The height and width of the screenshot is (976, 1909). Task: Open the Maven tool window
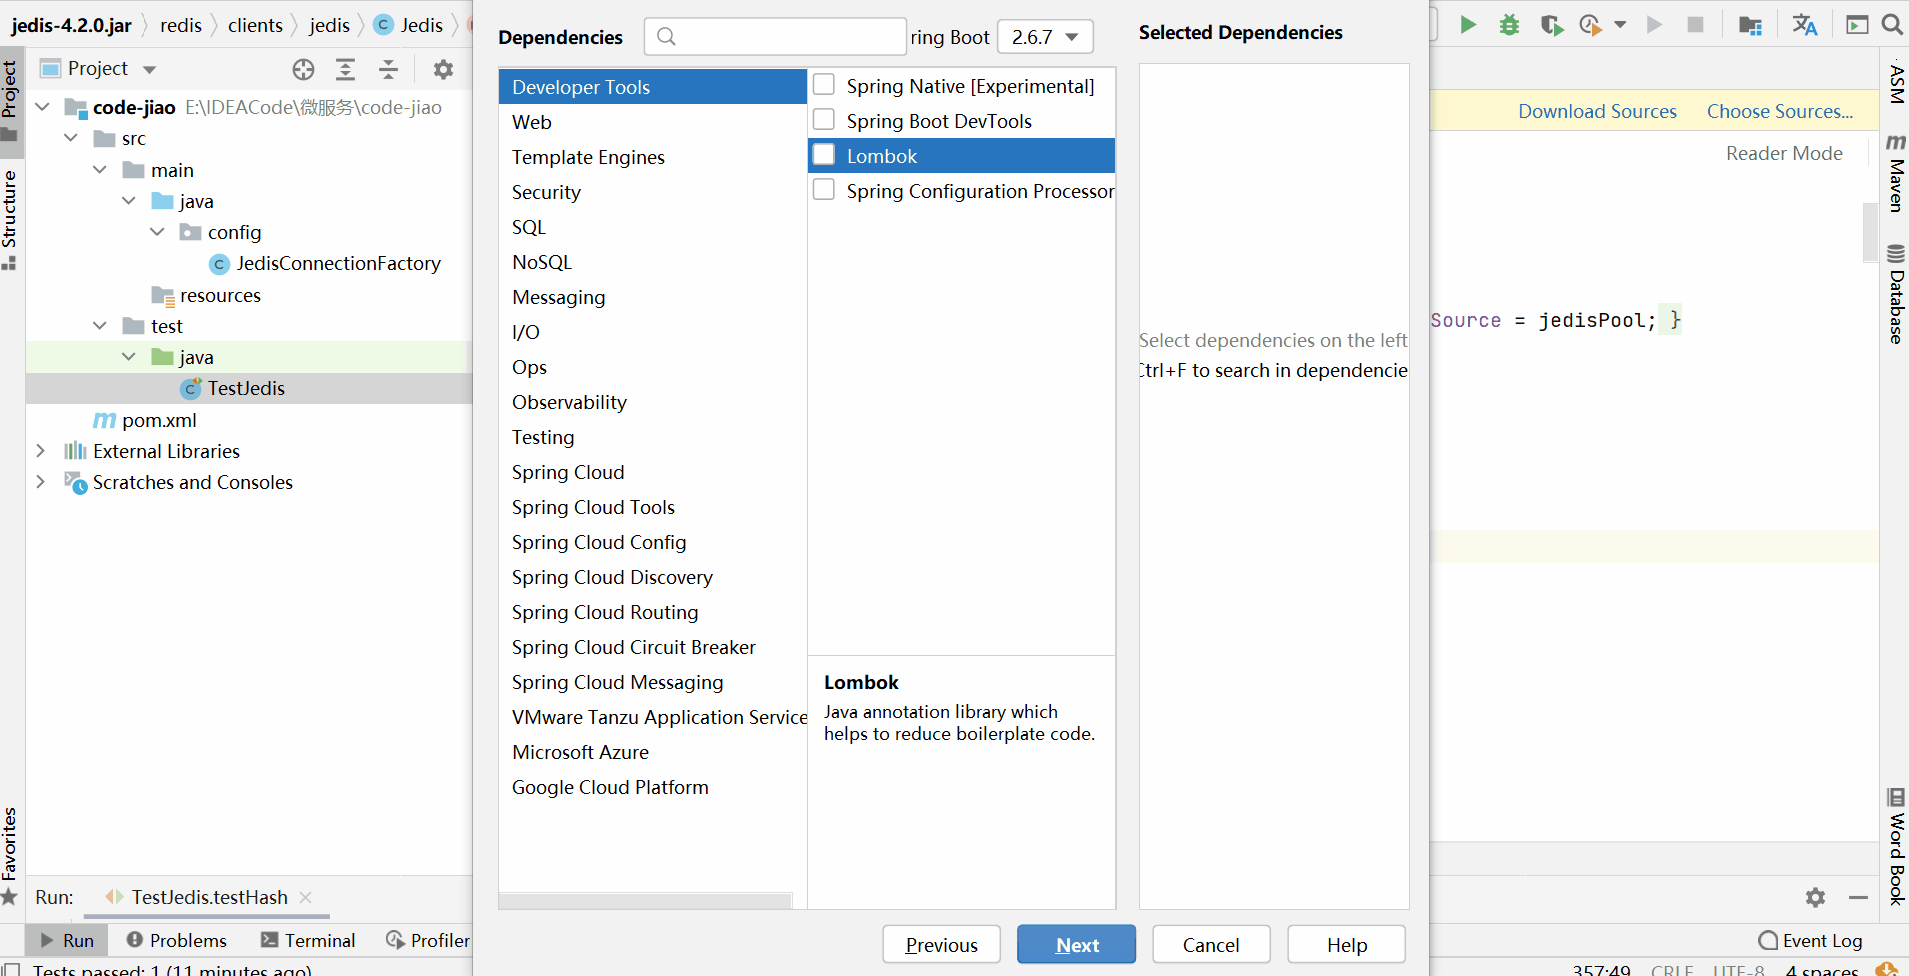click(1895, 172)
